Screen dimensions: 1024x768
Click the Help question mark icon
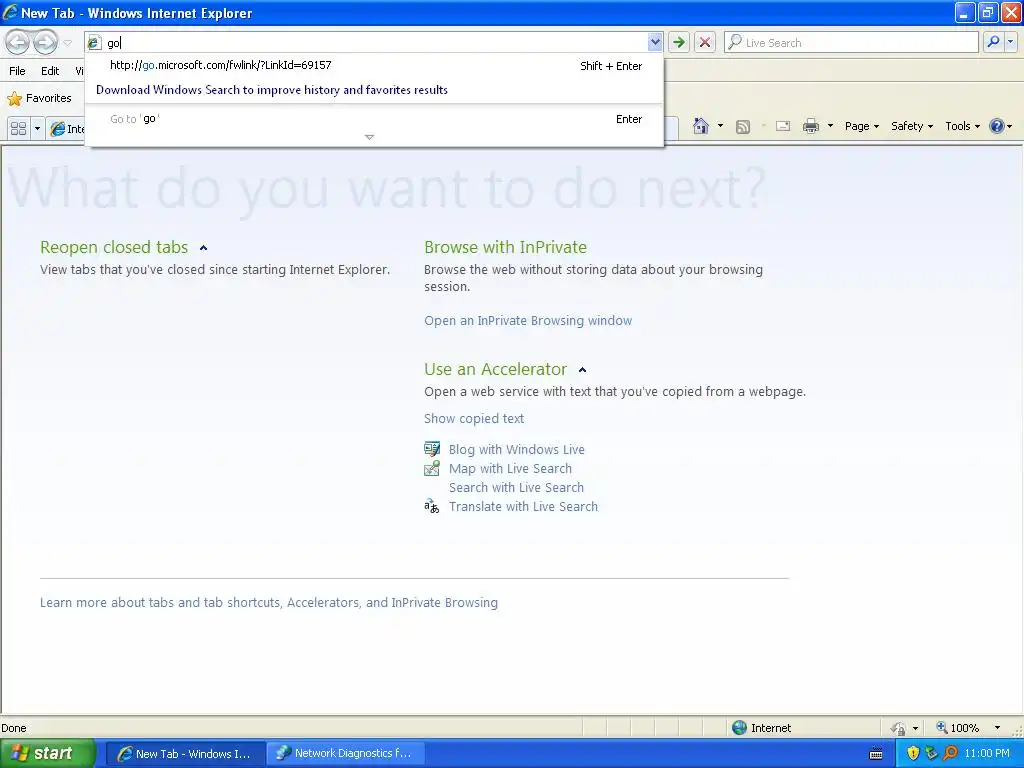tap(997, 126)
